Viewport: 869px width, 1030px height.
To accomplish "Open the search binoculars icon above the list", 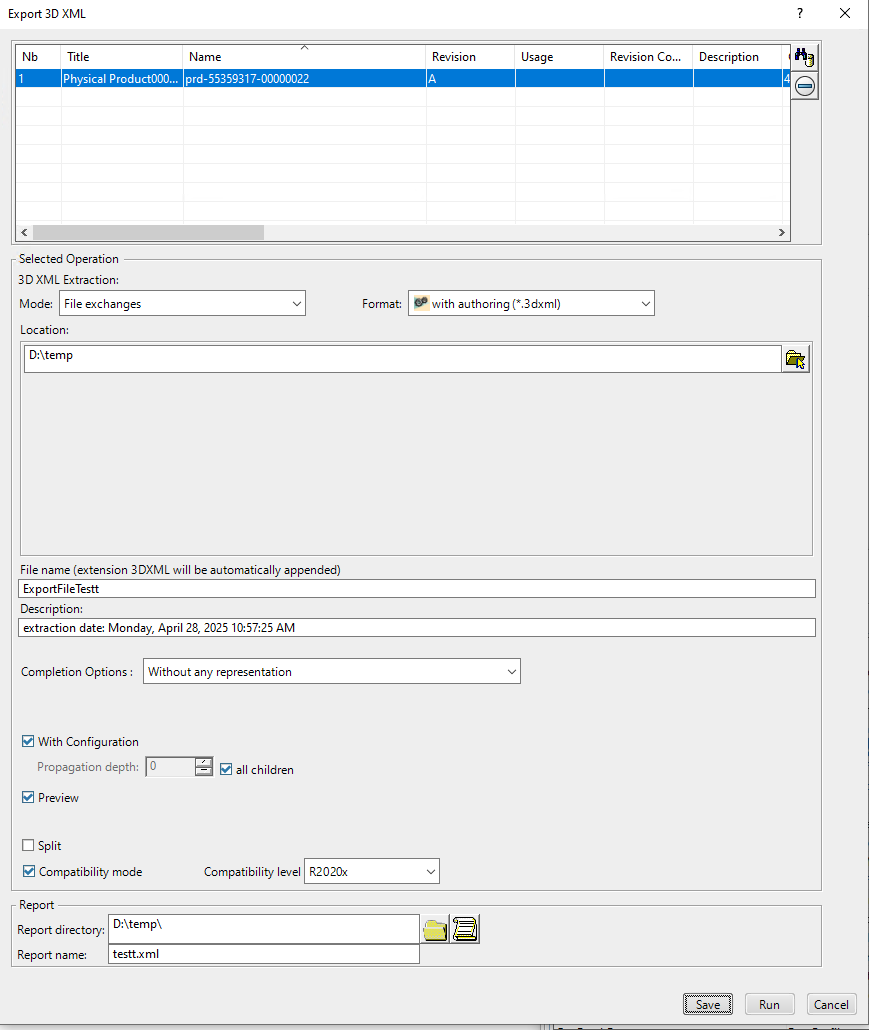I will pos(803,57).
